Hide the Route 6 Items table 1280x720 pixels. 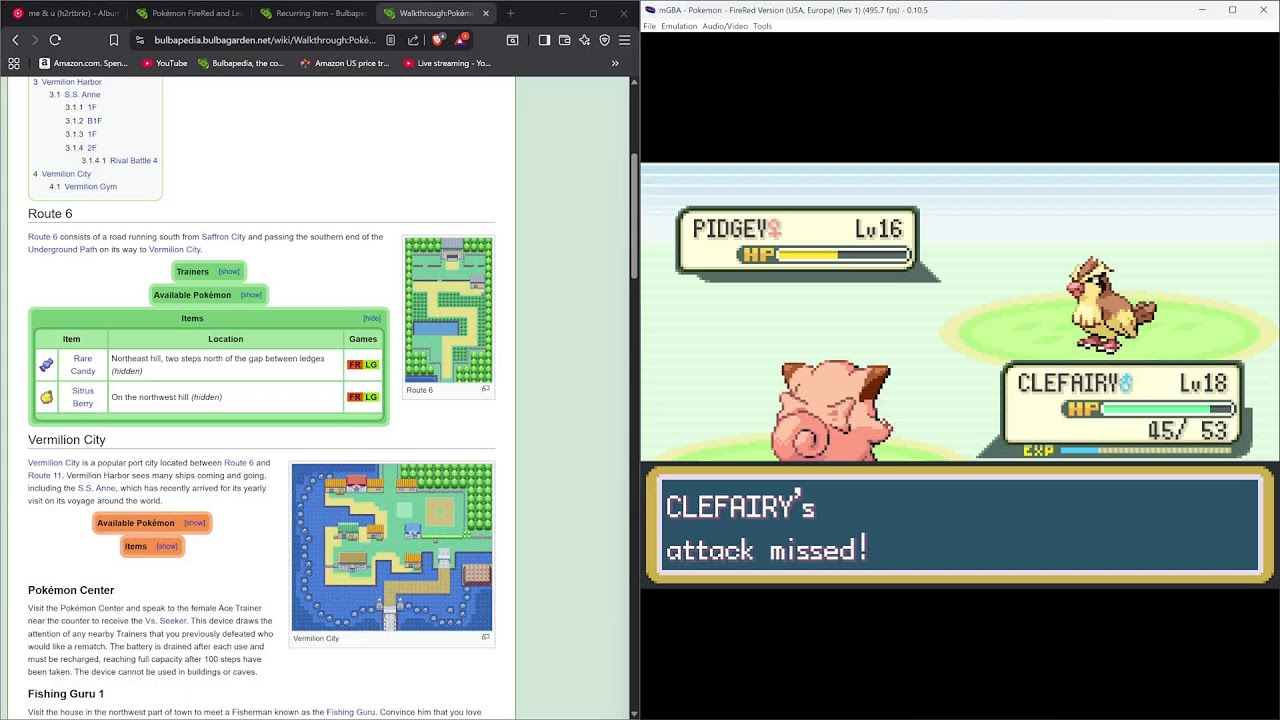pos(371,318)
